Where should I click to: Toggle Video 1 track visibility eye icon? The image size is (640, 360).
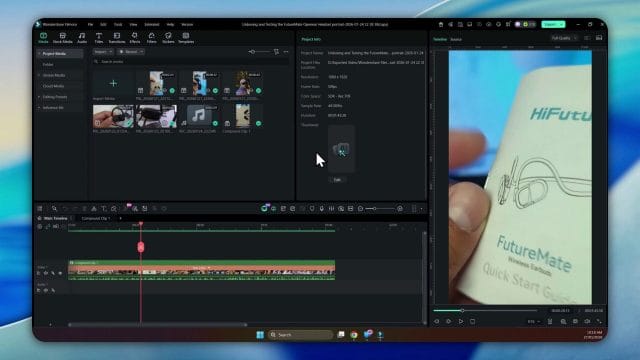click(60, 273)
